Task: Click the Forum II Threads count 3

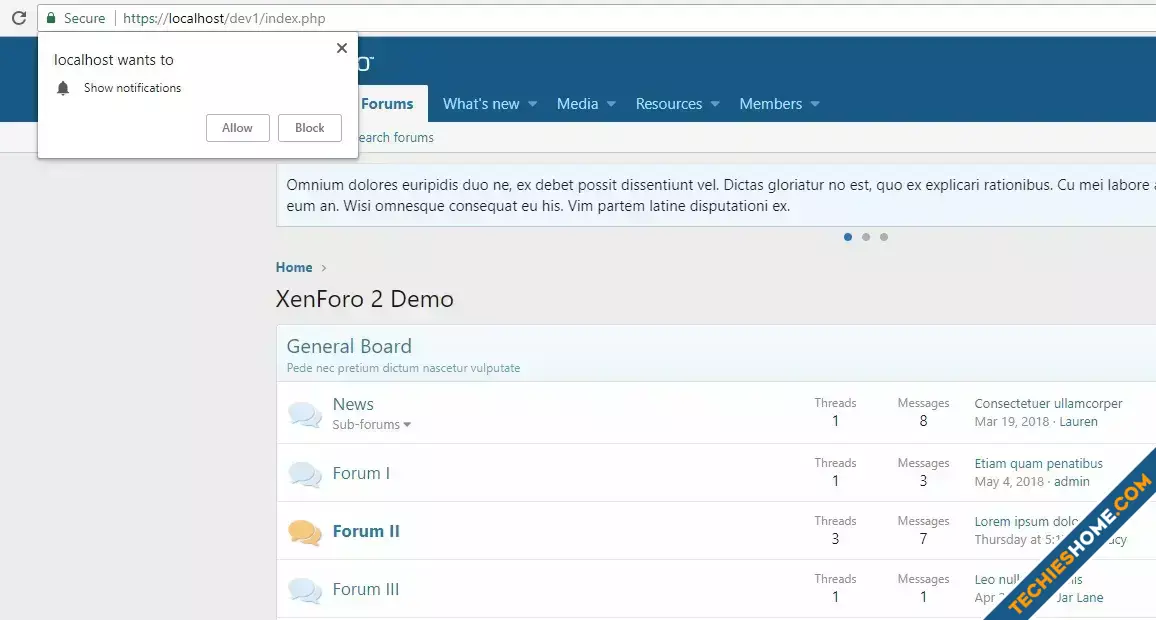Action: (835, 539)
